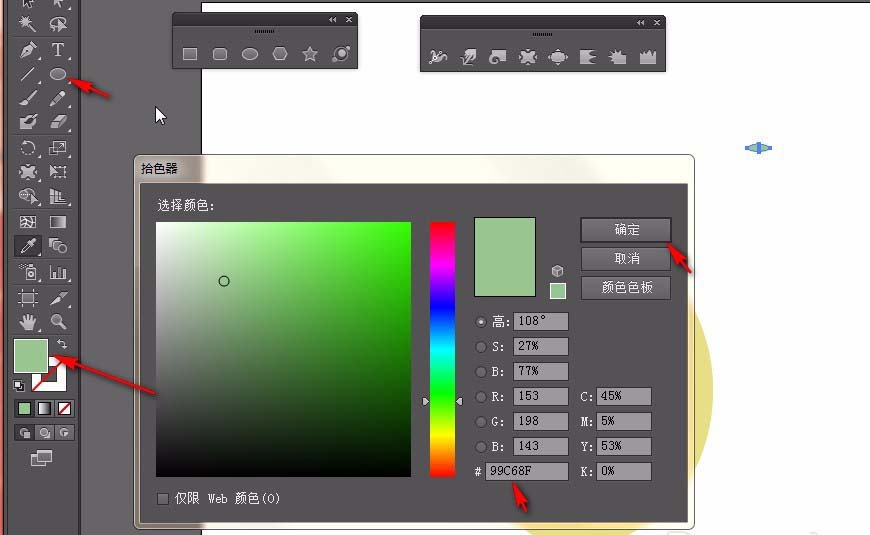Click the green fill color swatch in toolbar
The height and width of the screenshot is (535, 870).
click(31, 356)
